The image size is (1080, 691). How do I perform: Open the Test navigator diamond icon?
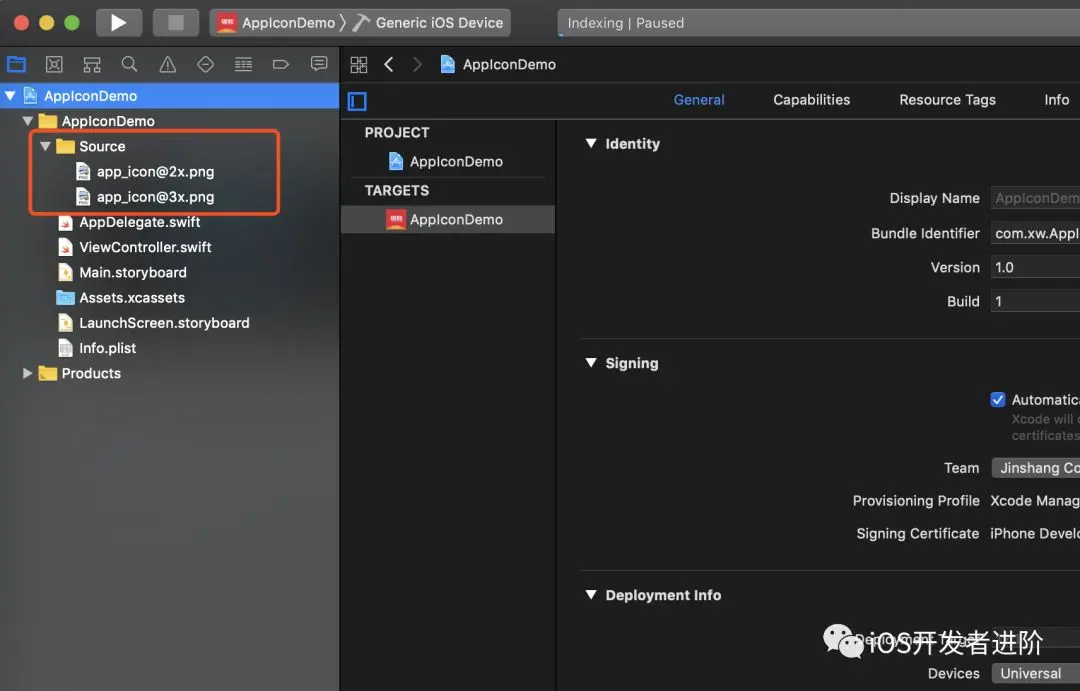205,65
